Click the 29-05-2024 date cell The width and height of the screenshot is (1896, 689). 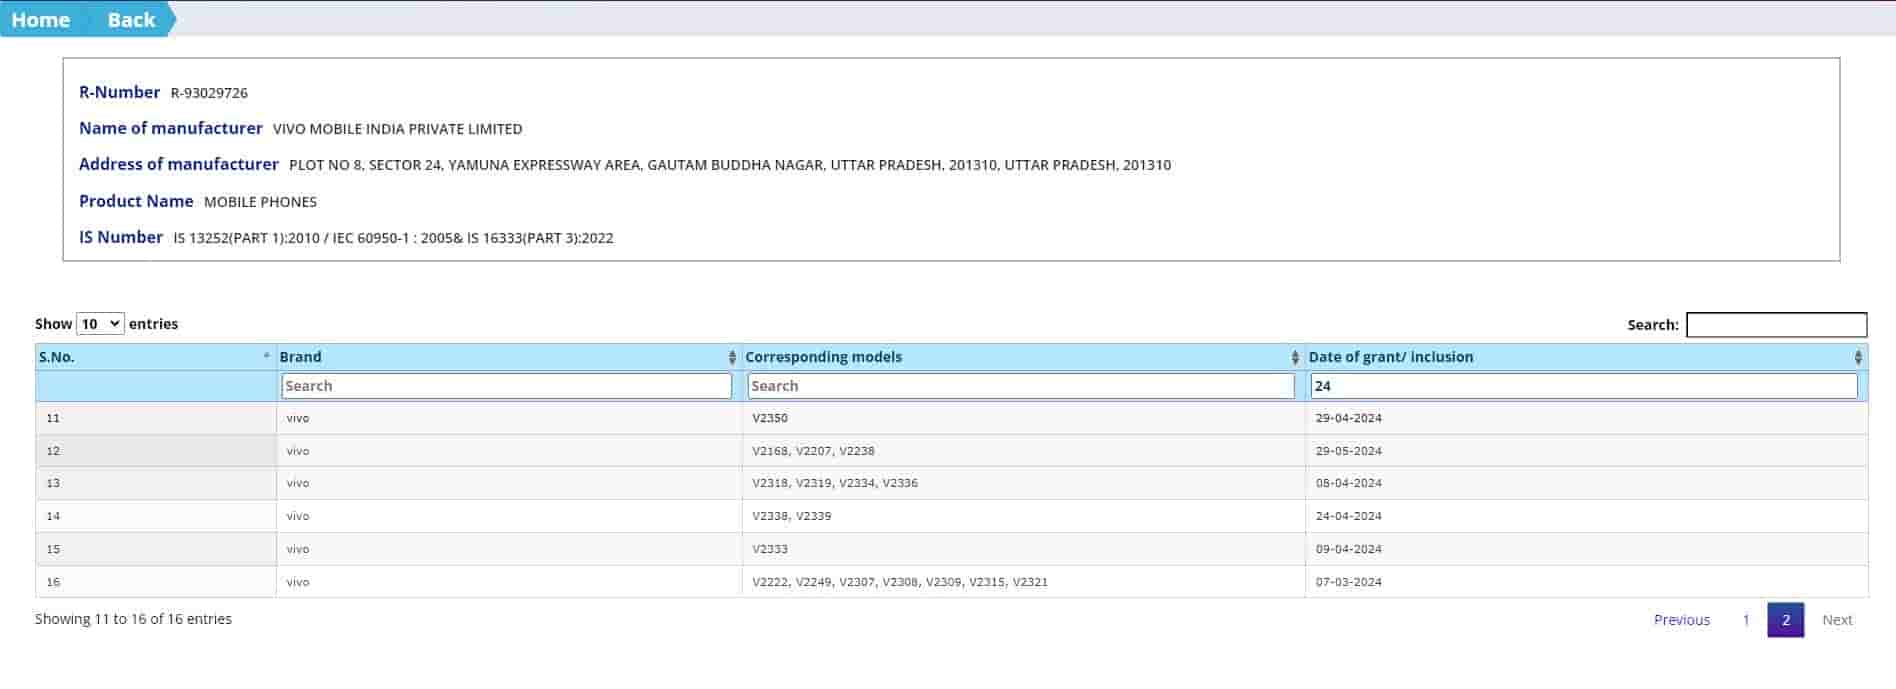[1348, 451]
